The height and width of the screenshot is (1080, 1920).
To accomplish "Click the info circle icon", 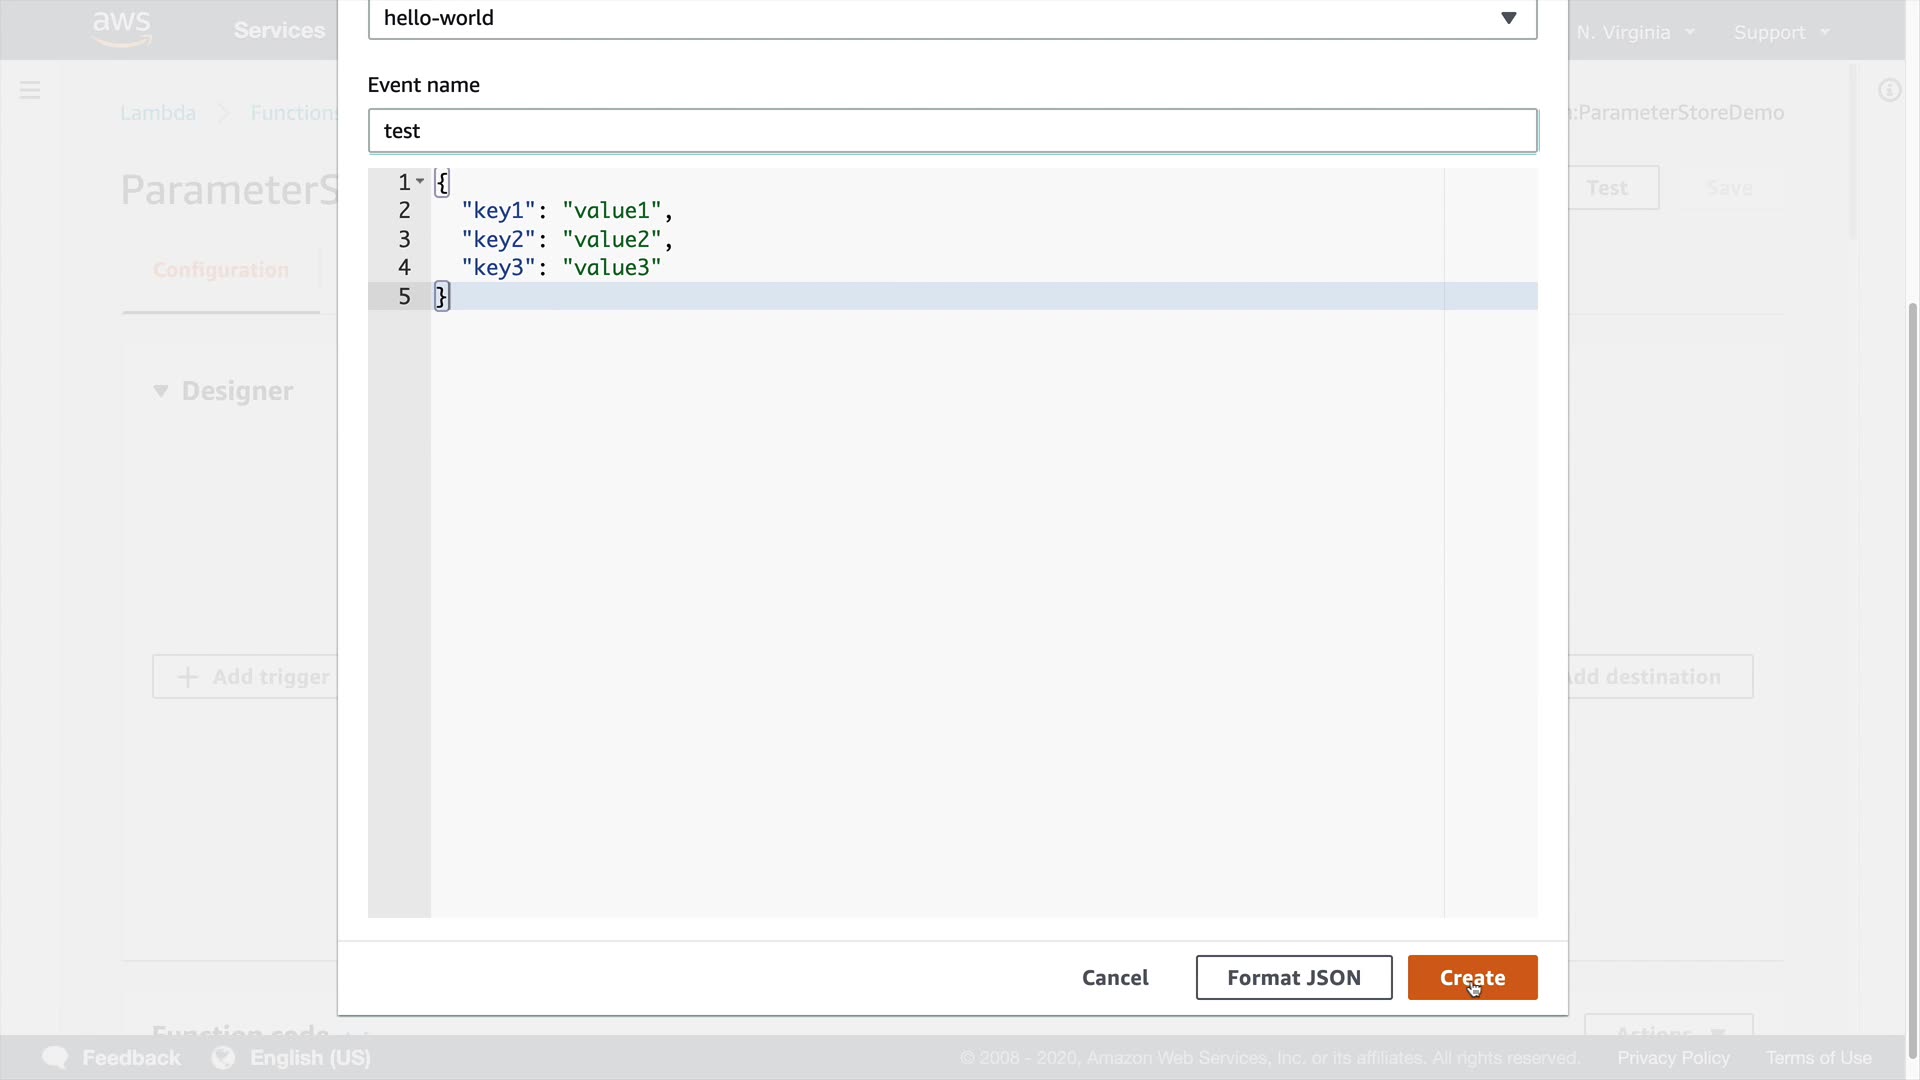I will point(1889,91).
